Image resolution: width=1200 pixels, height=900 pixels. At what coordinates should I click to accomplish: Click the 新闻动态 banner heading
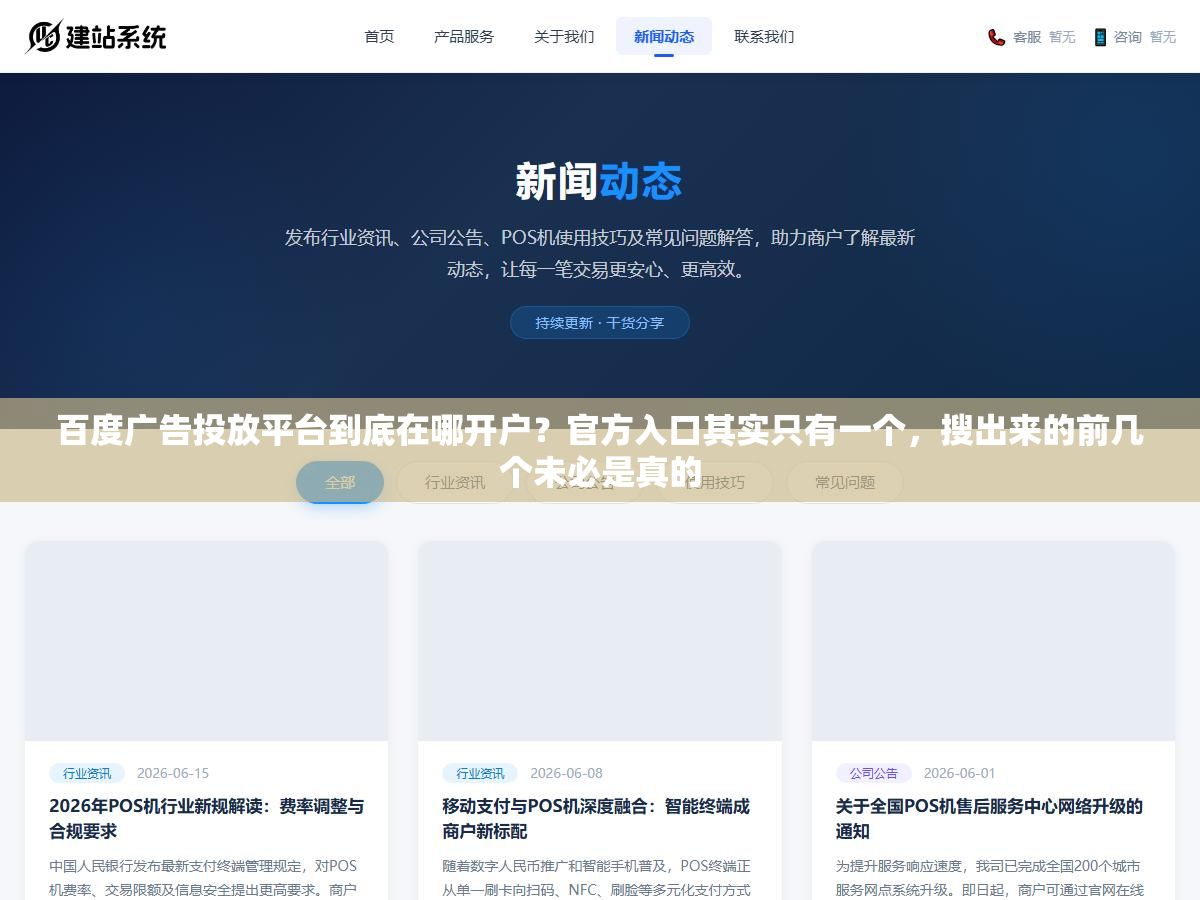pyautogui.click(x=600, y=182)
